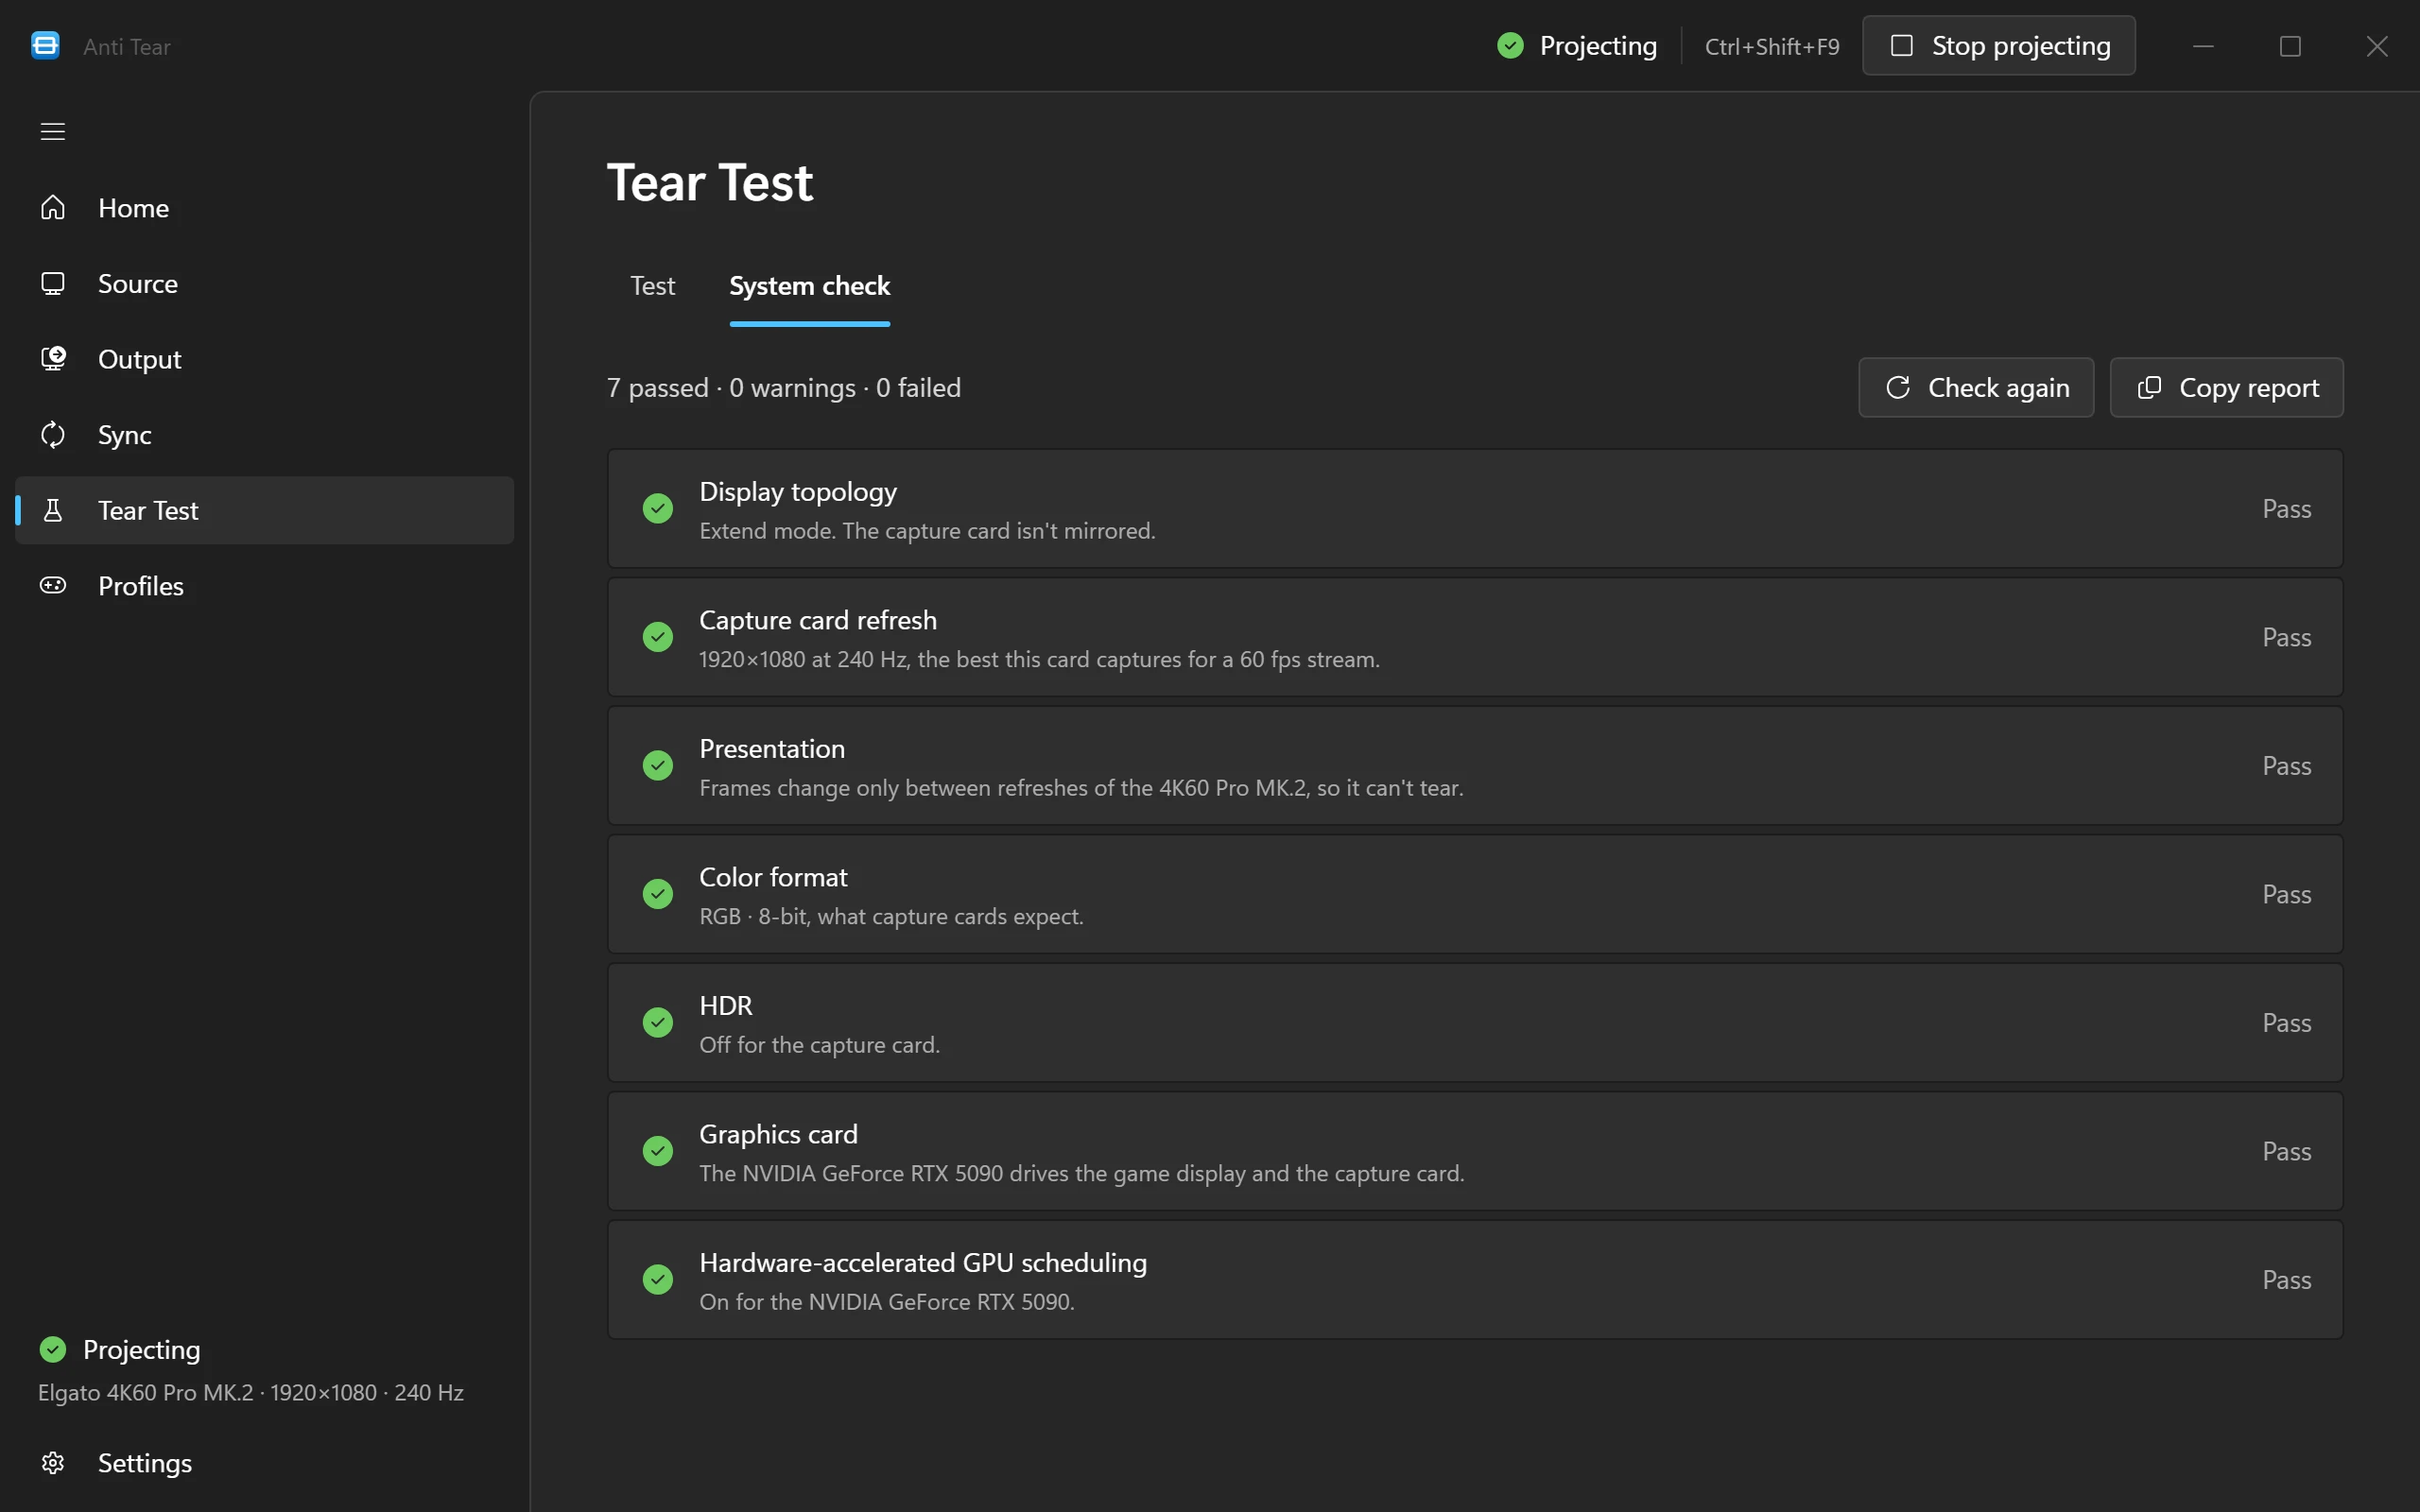The height and width of the screenshot is (1512, 2420).
Task: Click 'Elgato 4K60 Pro MK.2 · 1920×1080 · 240 Hz' status
Action: pyautogui.click(x=251, y=1393)
